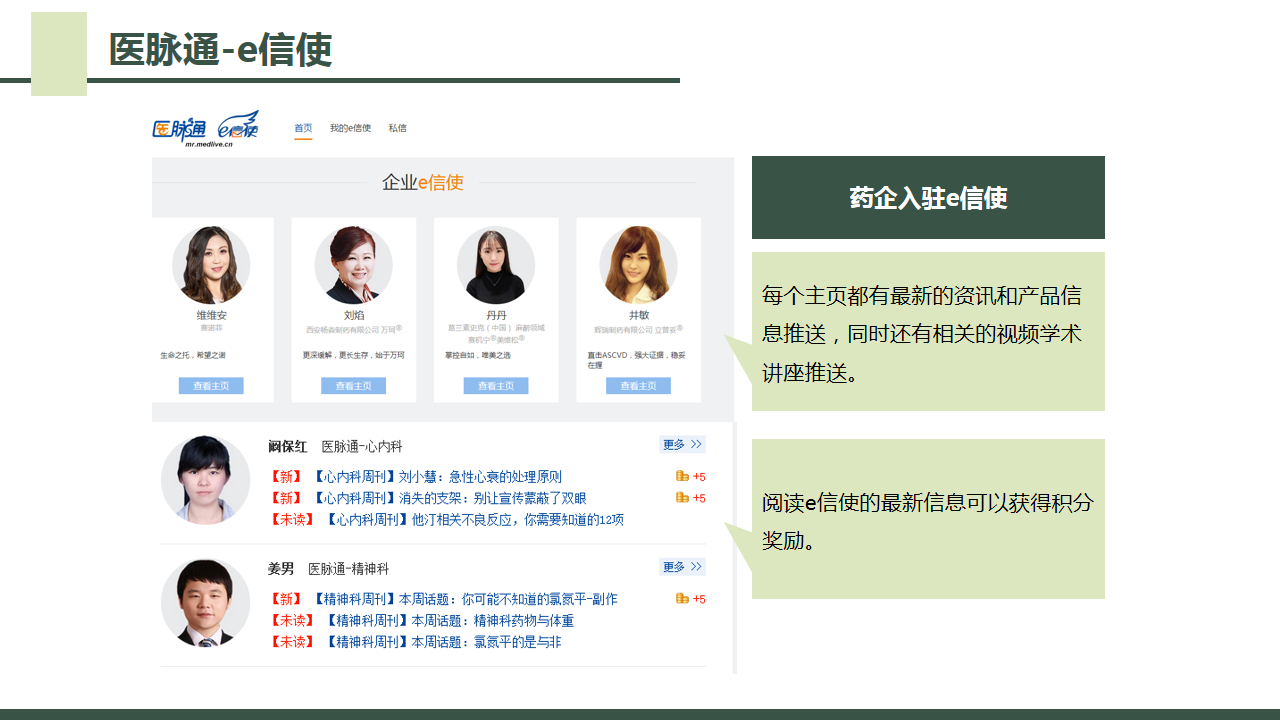Expand 更多 for 医脉通-精神科
Viewport: 1280px width, 720px height.
[682, 567]
